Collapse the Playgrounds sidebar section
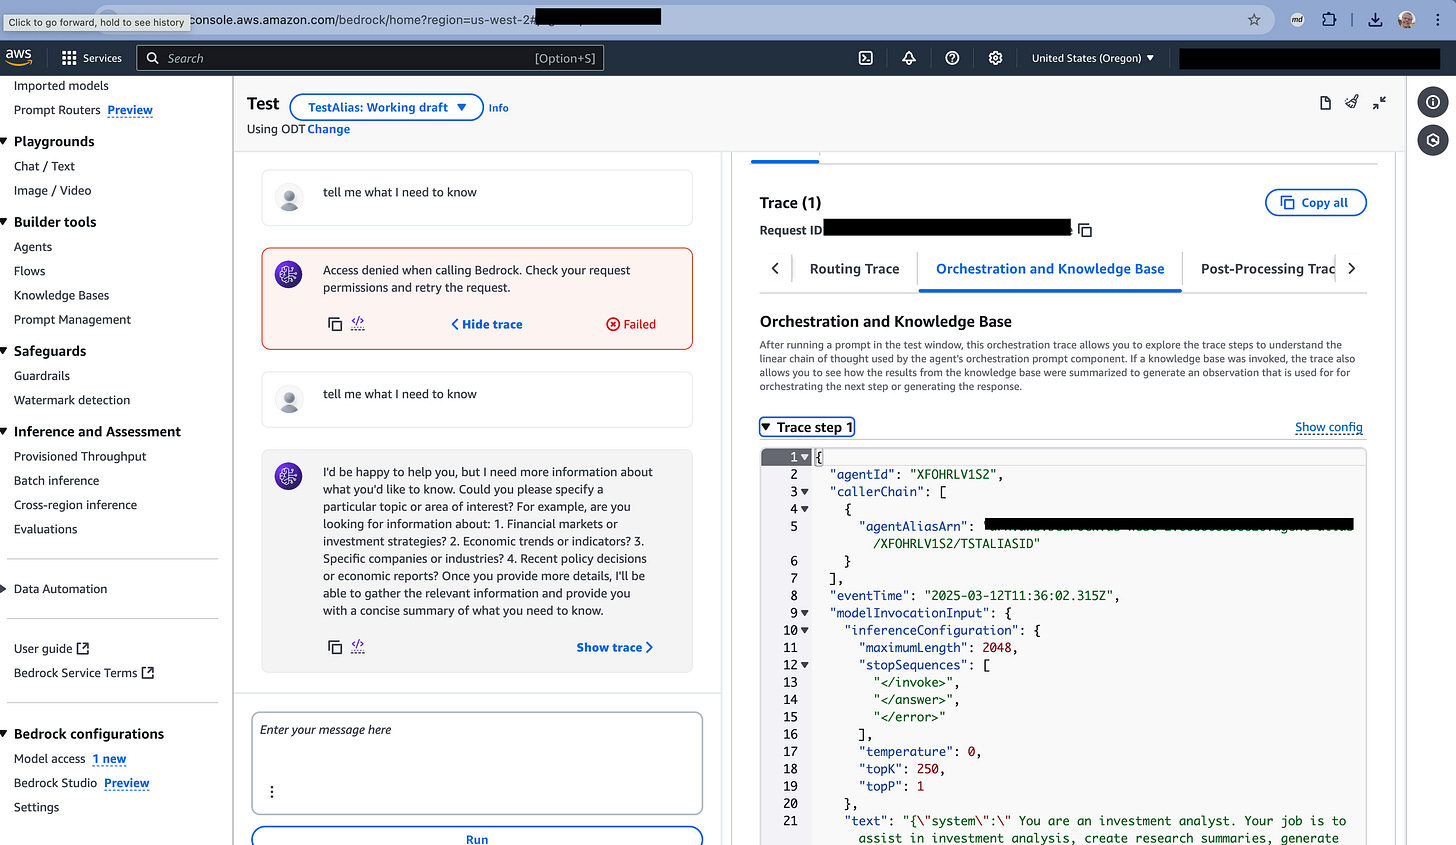Viewport: 1456px width, 845px height. [5, 141]
